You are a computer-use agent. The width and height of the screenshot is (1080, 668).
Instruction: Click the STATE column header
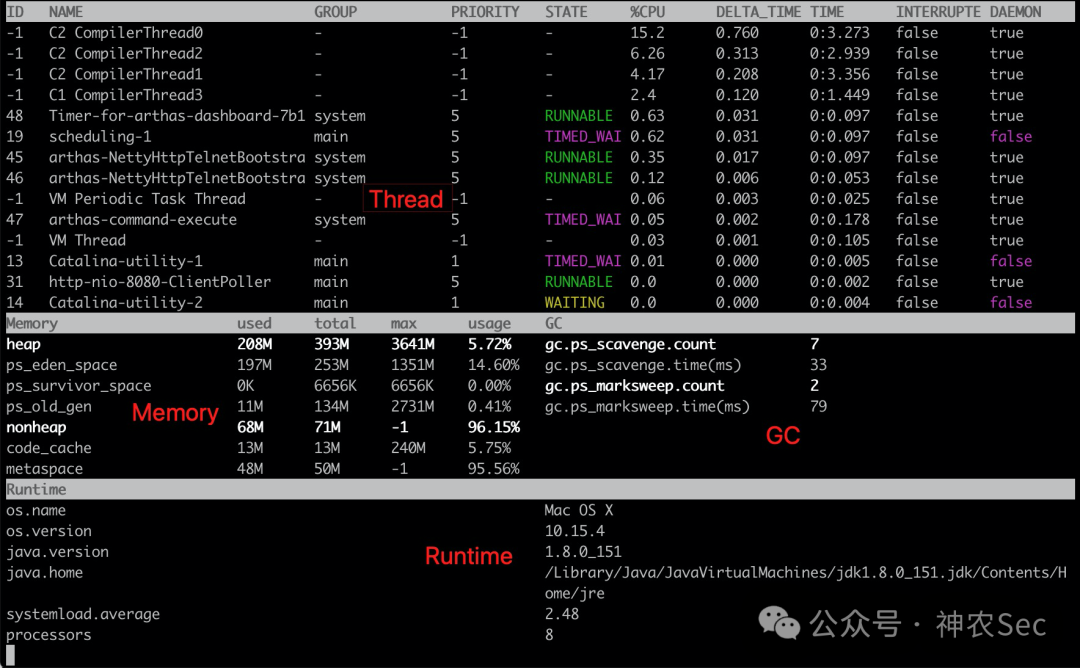coord(566,12)
